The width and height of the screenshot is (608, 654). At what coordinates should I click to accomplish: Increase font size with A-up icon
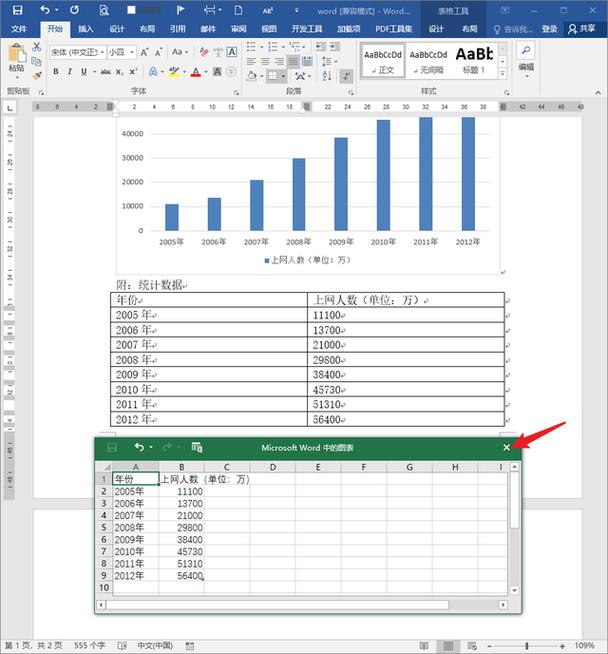[x=144, y=53]
